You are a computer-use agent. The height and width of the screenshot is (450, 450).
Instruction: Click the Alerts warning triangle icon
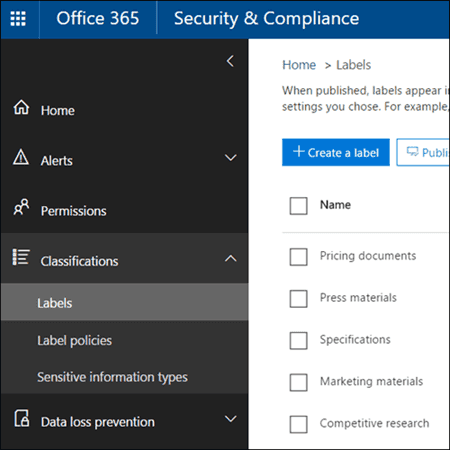tap(21, 157)
